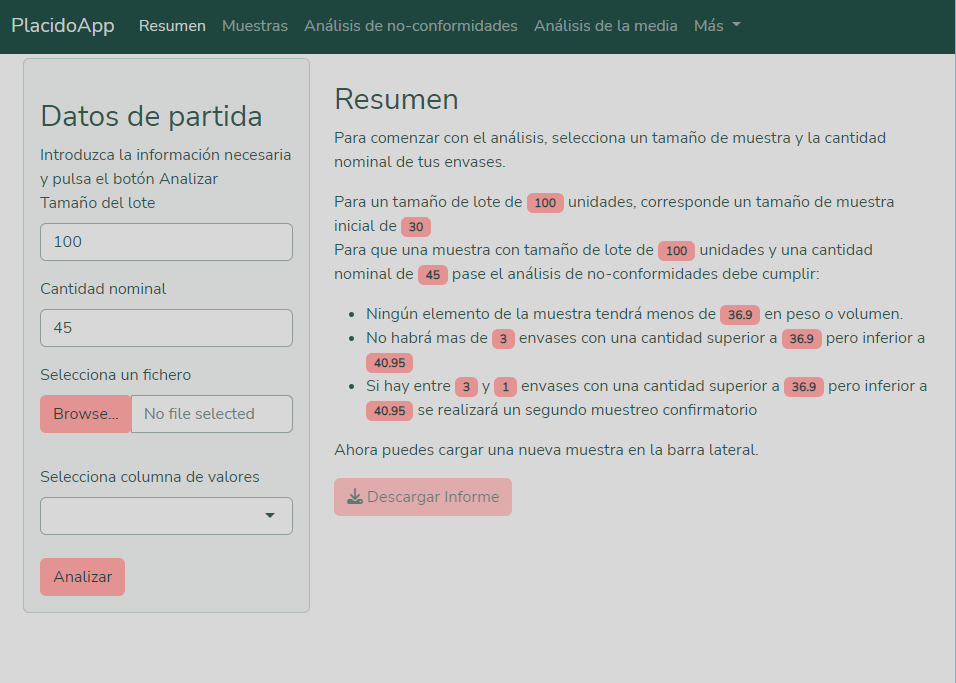956x683 pixels.
Task: Click the badge showing 1 in third bullet
Action: 505,387
